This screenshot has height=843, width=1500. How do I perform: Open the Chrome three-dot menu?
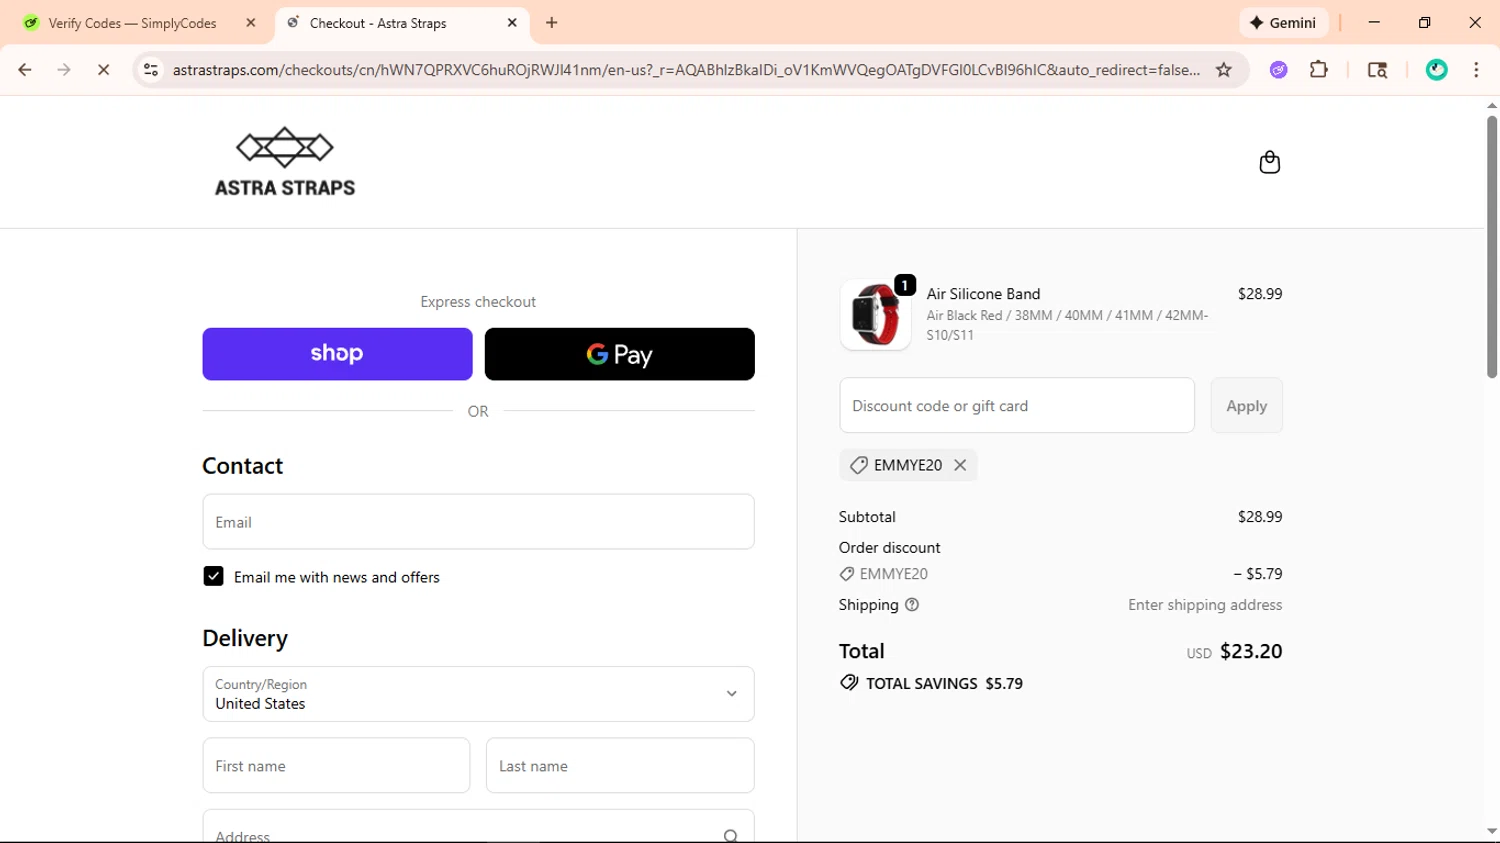click(x=1476, y=70)
